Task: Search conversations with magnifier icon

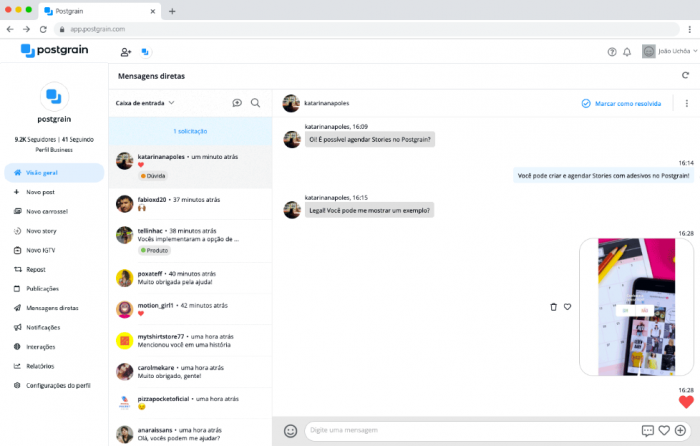Action: 255,103
